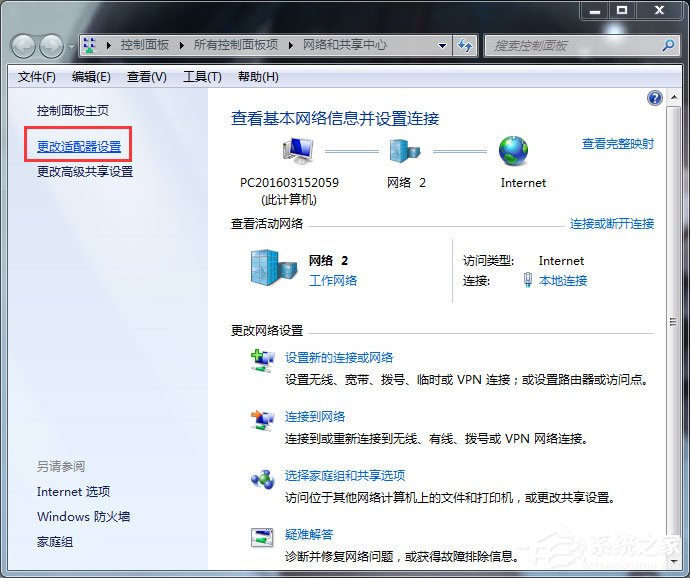Open 家庭组 link in sidebar
The width and height of the screenshot is (690, 578).
55,541
